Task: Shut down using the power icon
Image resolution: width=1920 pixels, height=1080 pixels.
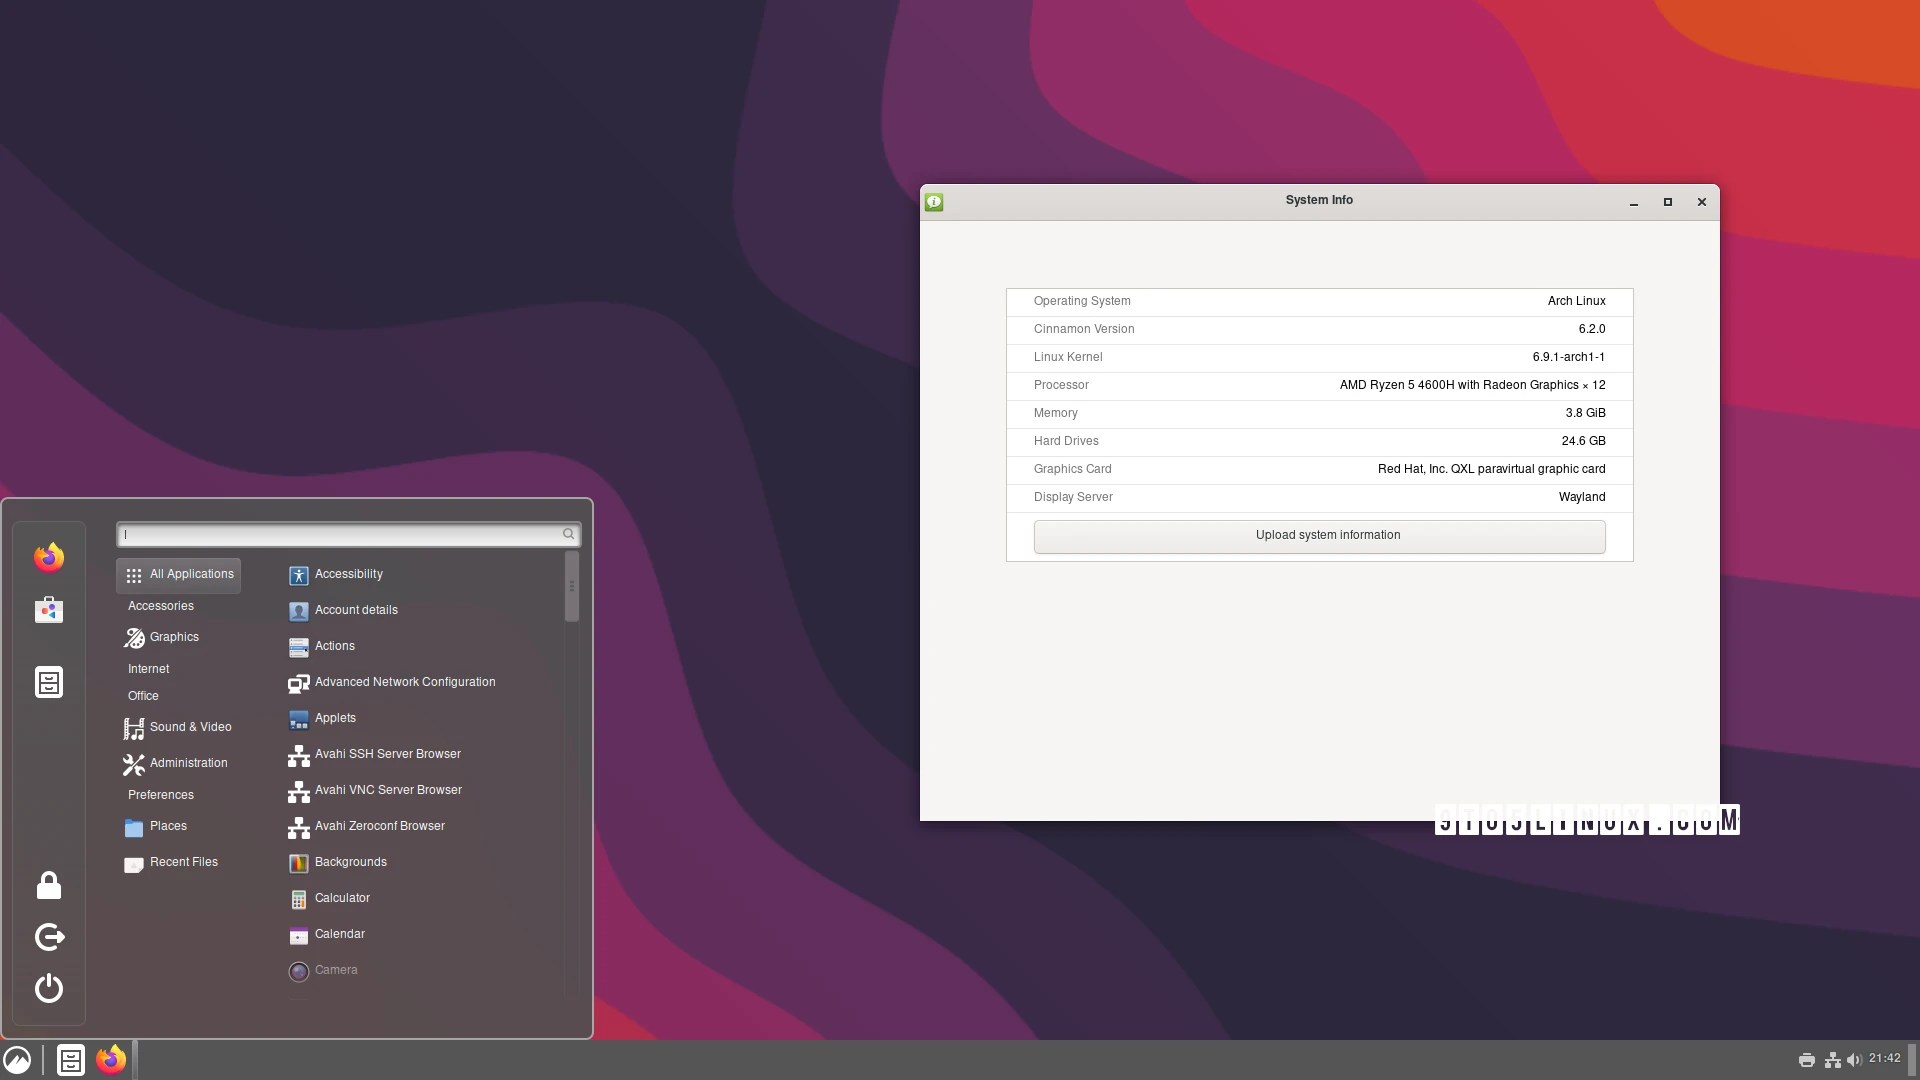Action: pyautogui.click(x=48, y=989)
